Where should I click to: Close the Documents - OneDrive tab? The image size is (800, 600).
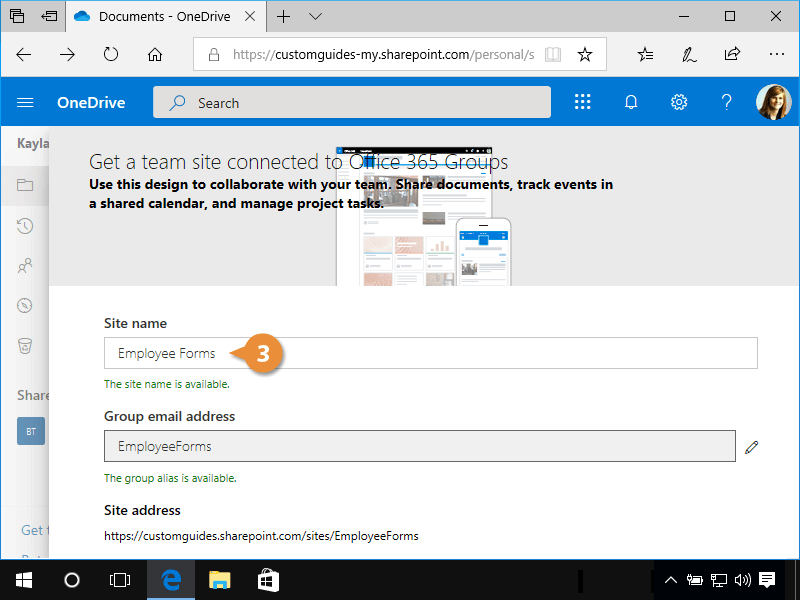250,16
